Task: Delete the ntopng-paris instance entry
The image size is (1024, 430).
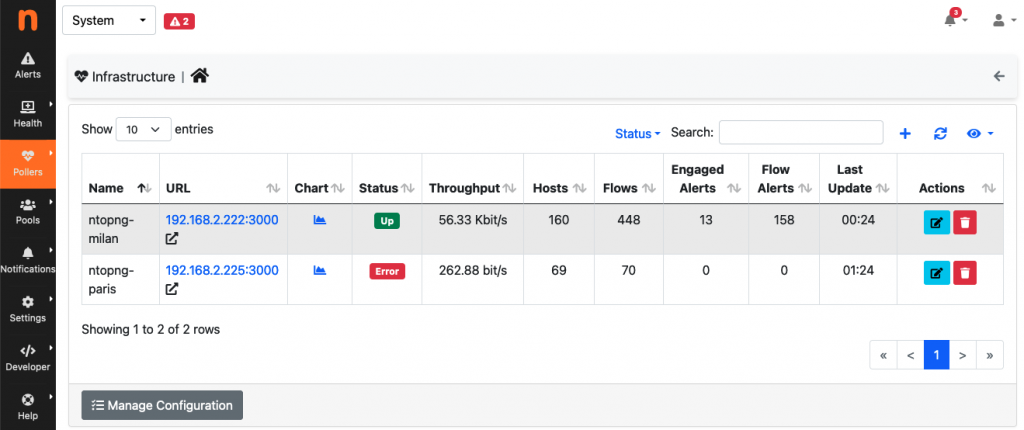Action: click(965, 273)
